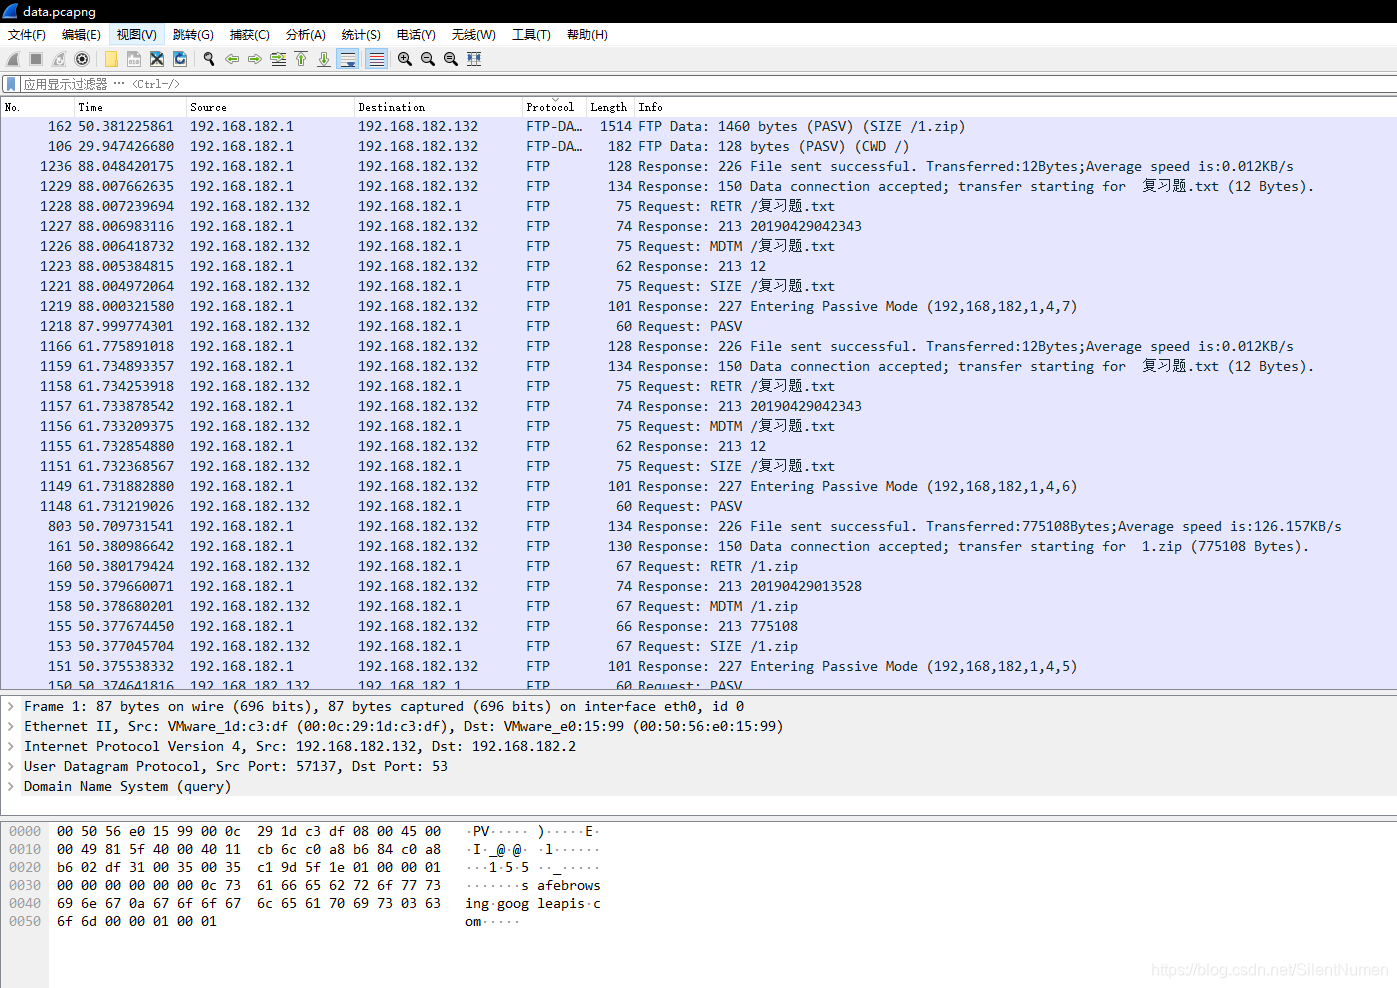Select hex offset row 0030 in bytes pane
The height and width of the screenshot is (988, 1397).
25,885
